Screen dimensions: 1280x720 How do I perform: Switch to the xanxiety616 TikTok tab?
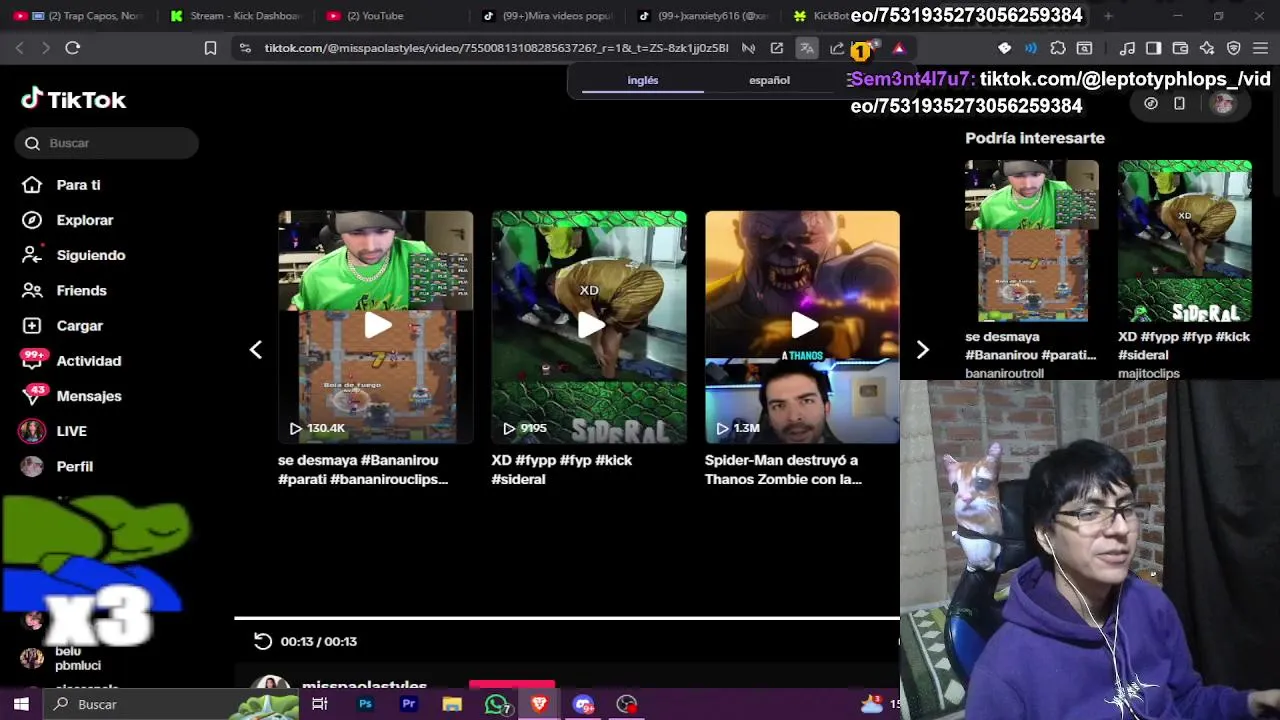point(703,16)
